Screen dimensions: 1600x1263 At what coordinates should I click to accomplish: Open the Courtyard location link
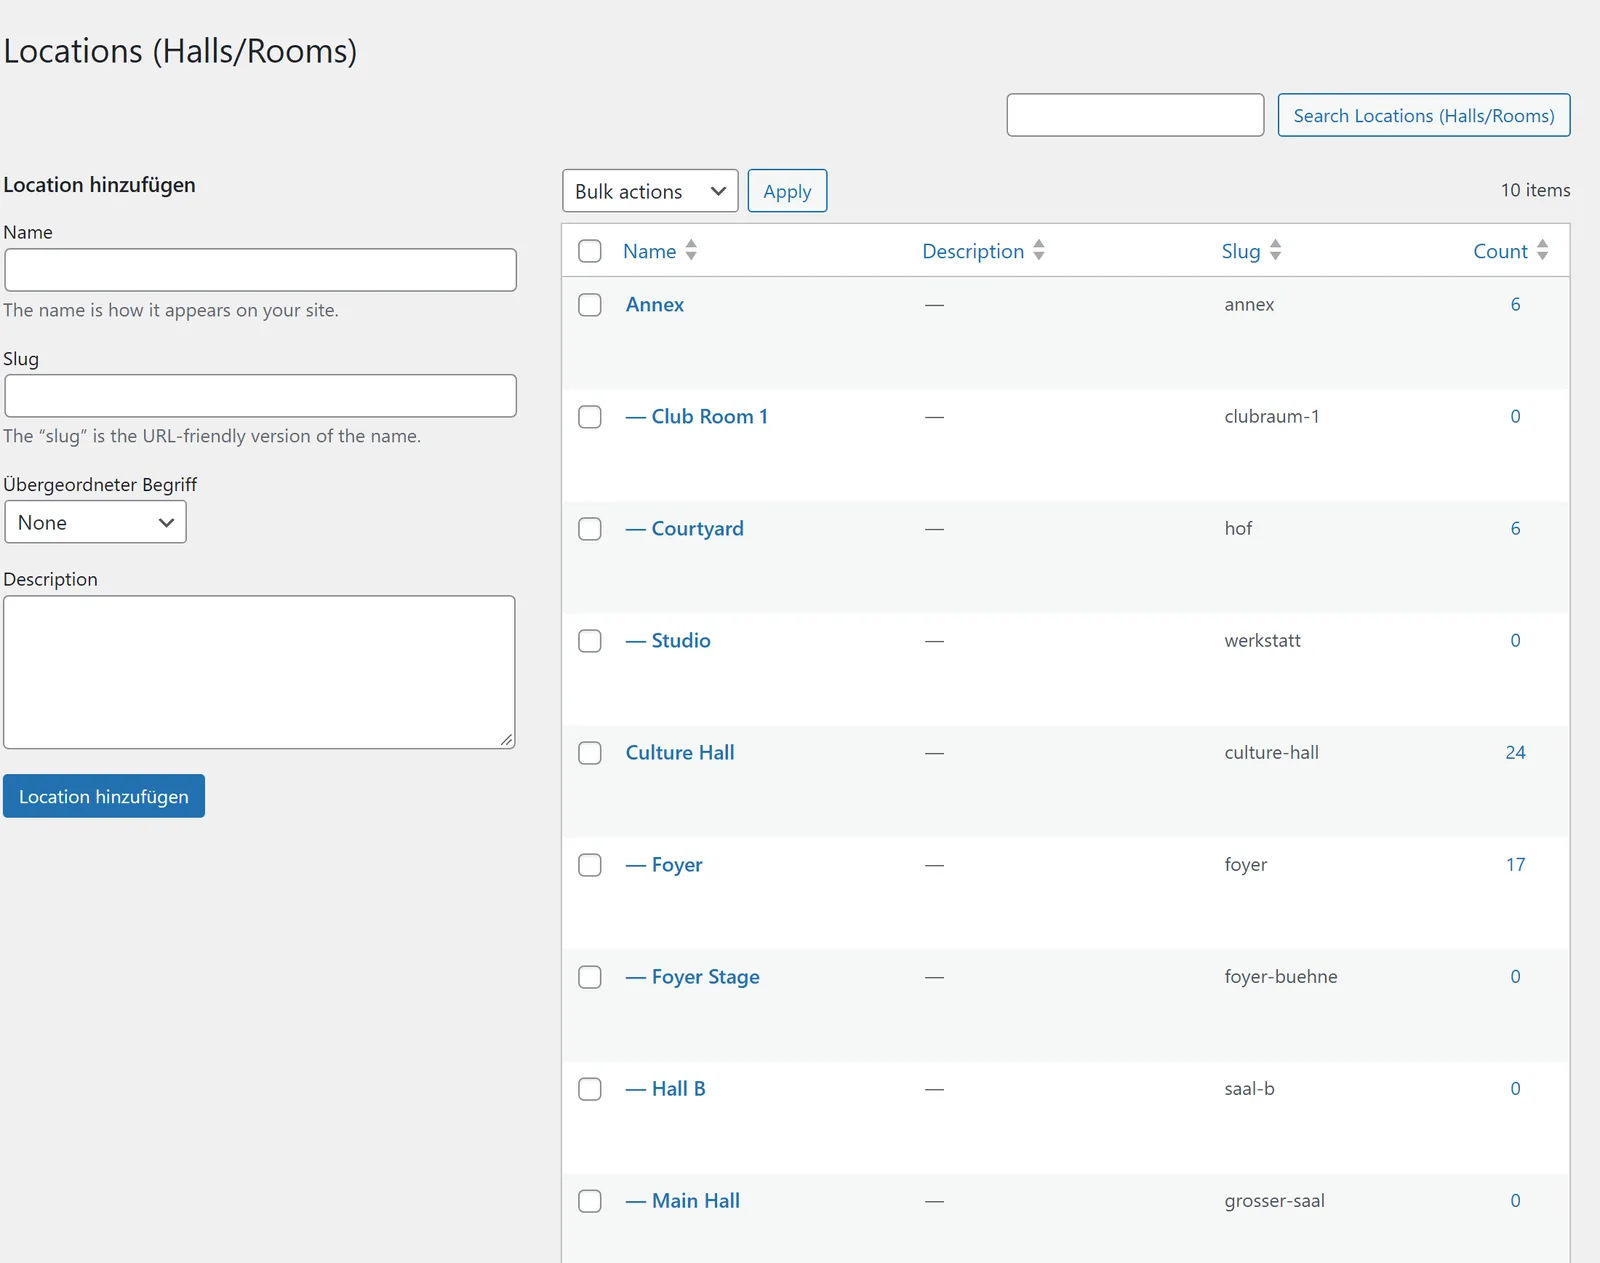click(685, 529)
